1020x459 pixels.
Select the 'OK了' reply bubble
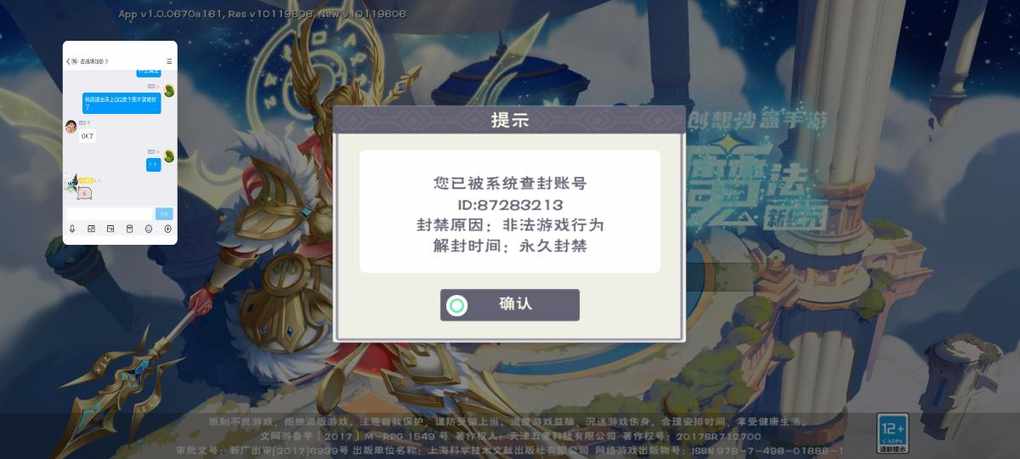point(88,137)
